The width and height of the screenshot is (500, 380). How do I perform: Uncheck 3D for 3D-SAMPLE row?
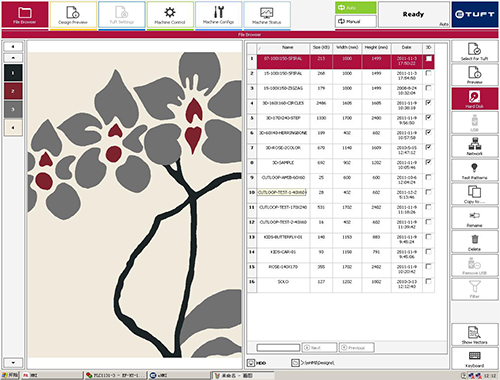coord(429,162)
